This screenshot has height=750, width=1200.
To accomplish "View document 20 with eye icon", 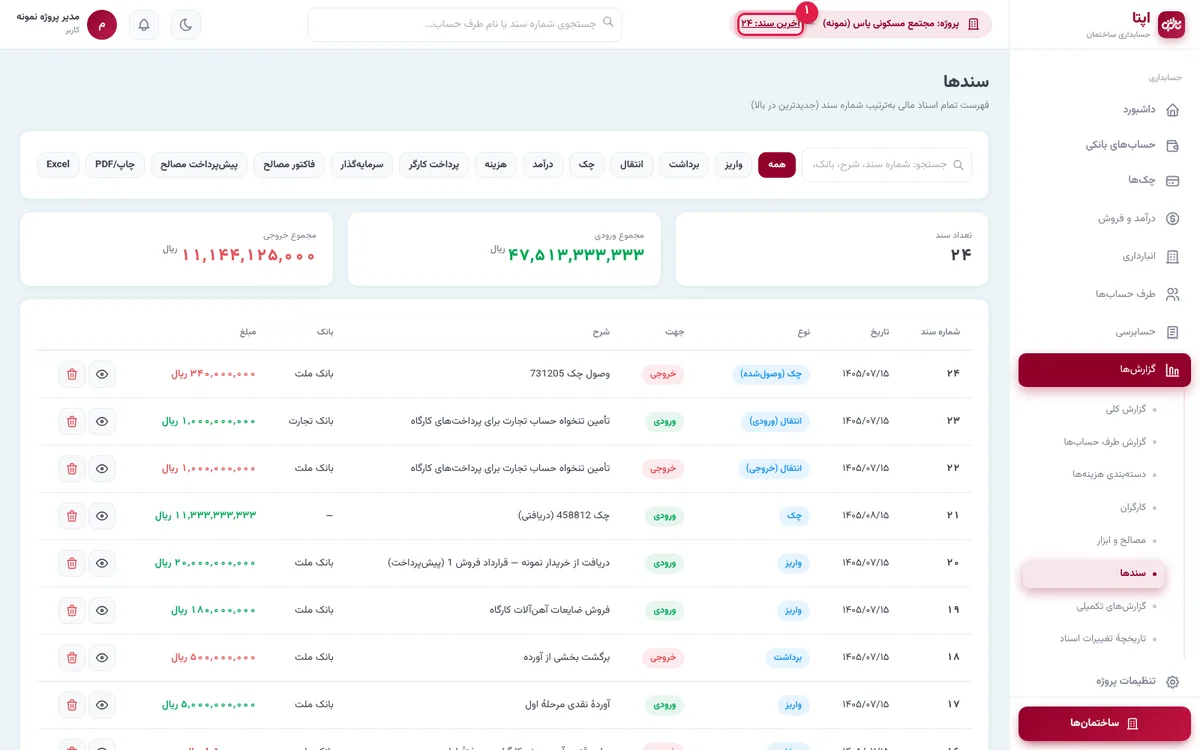I will pyautogui.click(x=102, y=563).
